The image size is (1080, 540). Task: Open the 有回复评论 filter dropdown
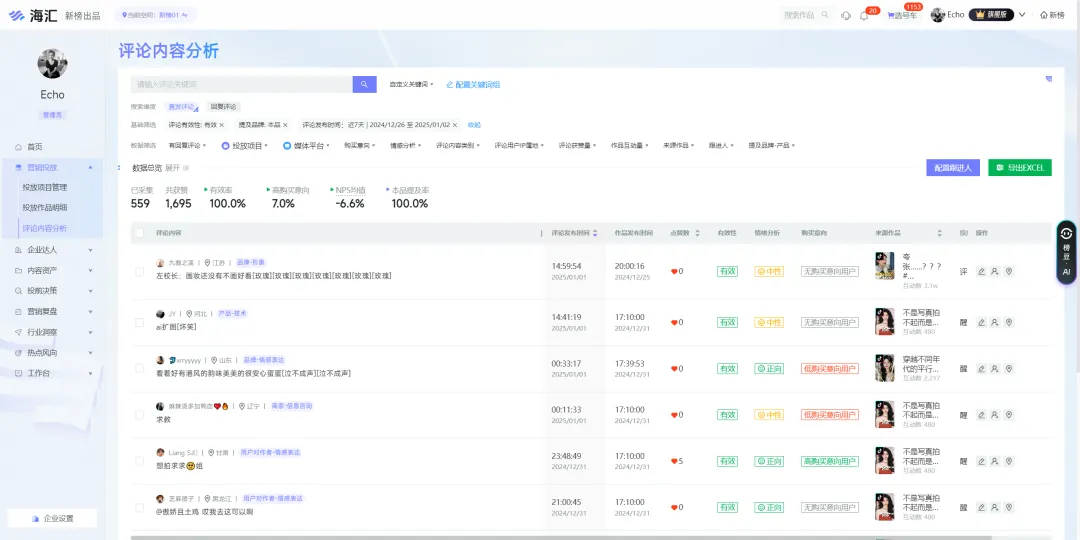tap(187, 145)
